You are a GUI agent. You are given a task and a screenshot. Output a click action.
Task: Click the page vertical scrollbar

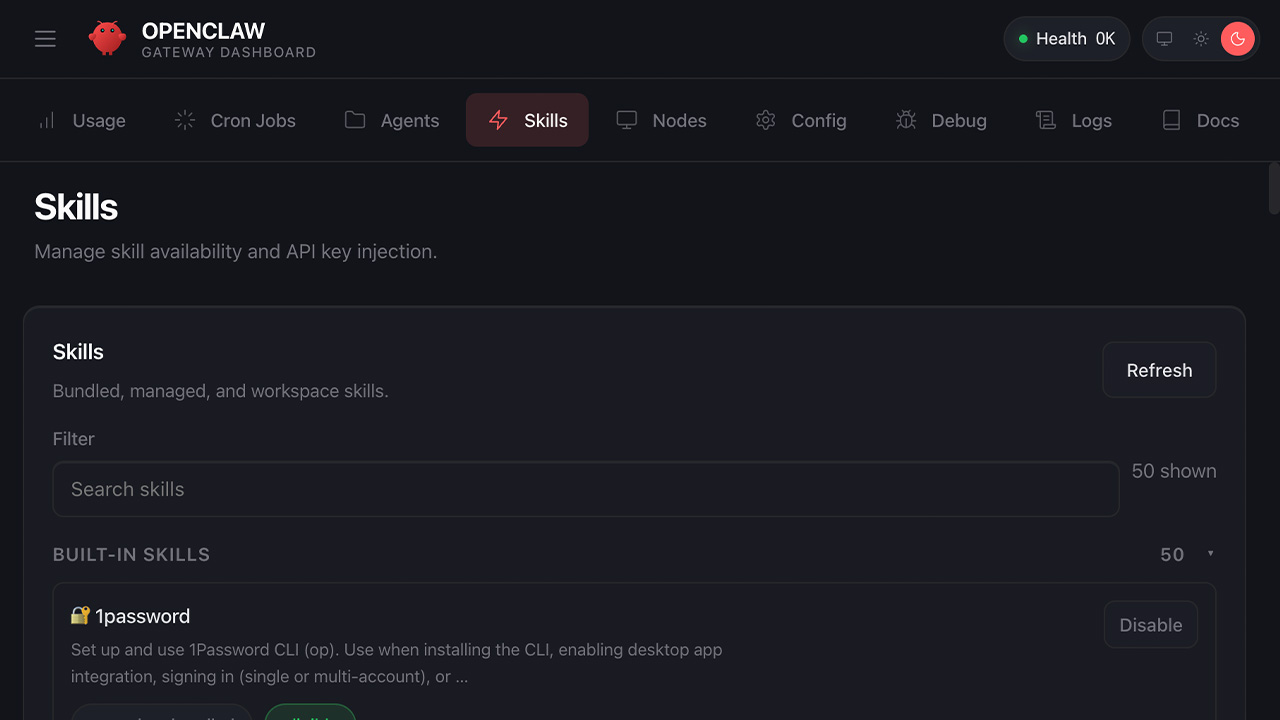coord(1273,188)
